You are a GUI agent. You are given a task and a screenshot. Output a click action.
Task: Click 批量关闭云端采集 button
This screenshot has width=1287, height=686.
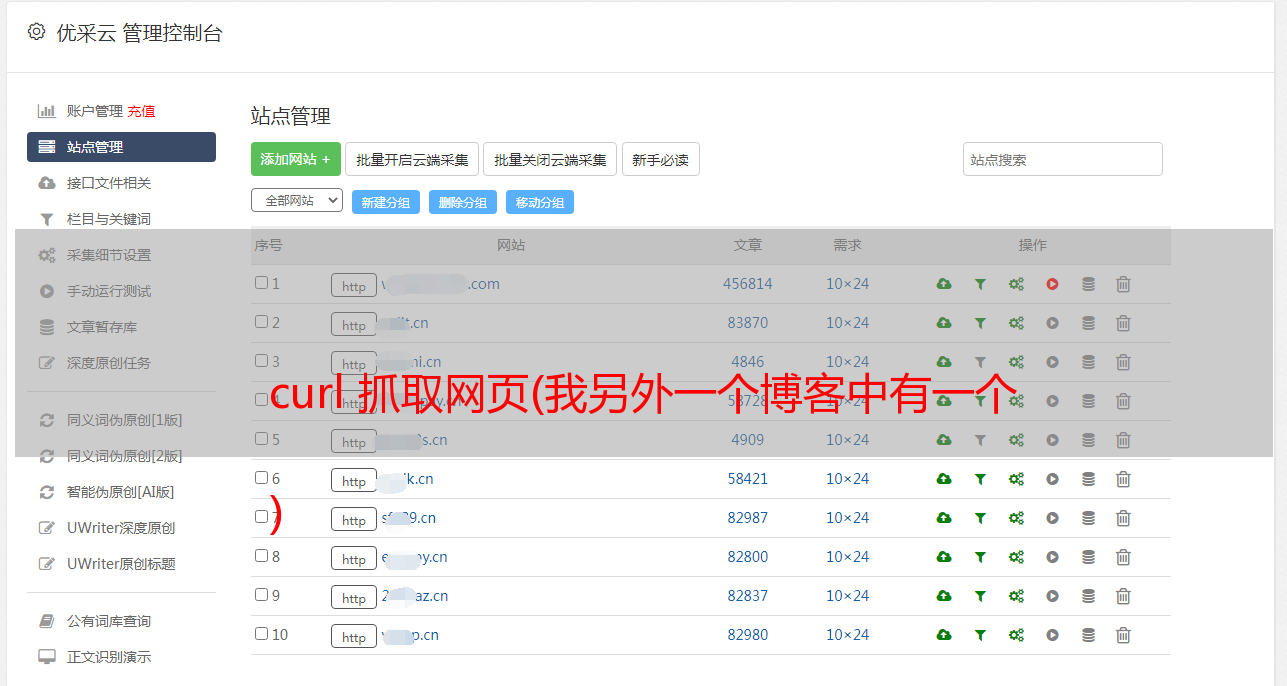click(550, 159)
